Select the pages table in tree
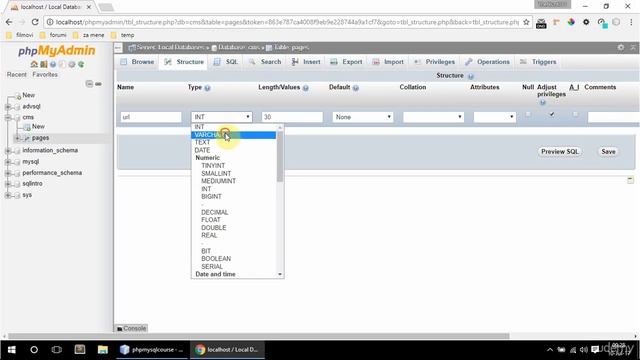 point(40,138)
